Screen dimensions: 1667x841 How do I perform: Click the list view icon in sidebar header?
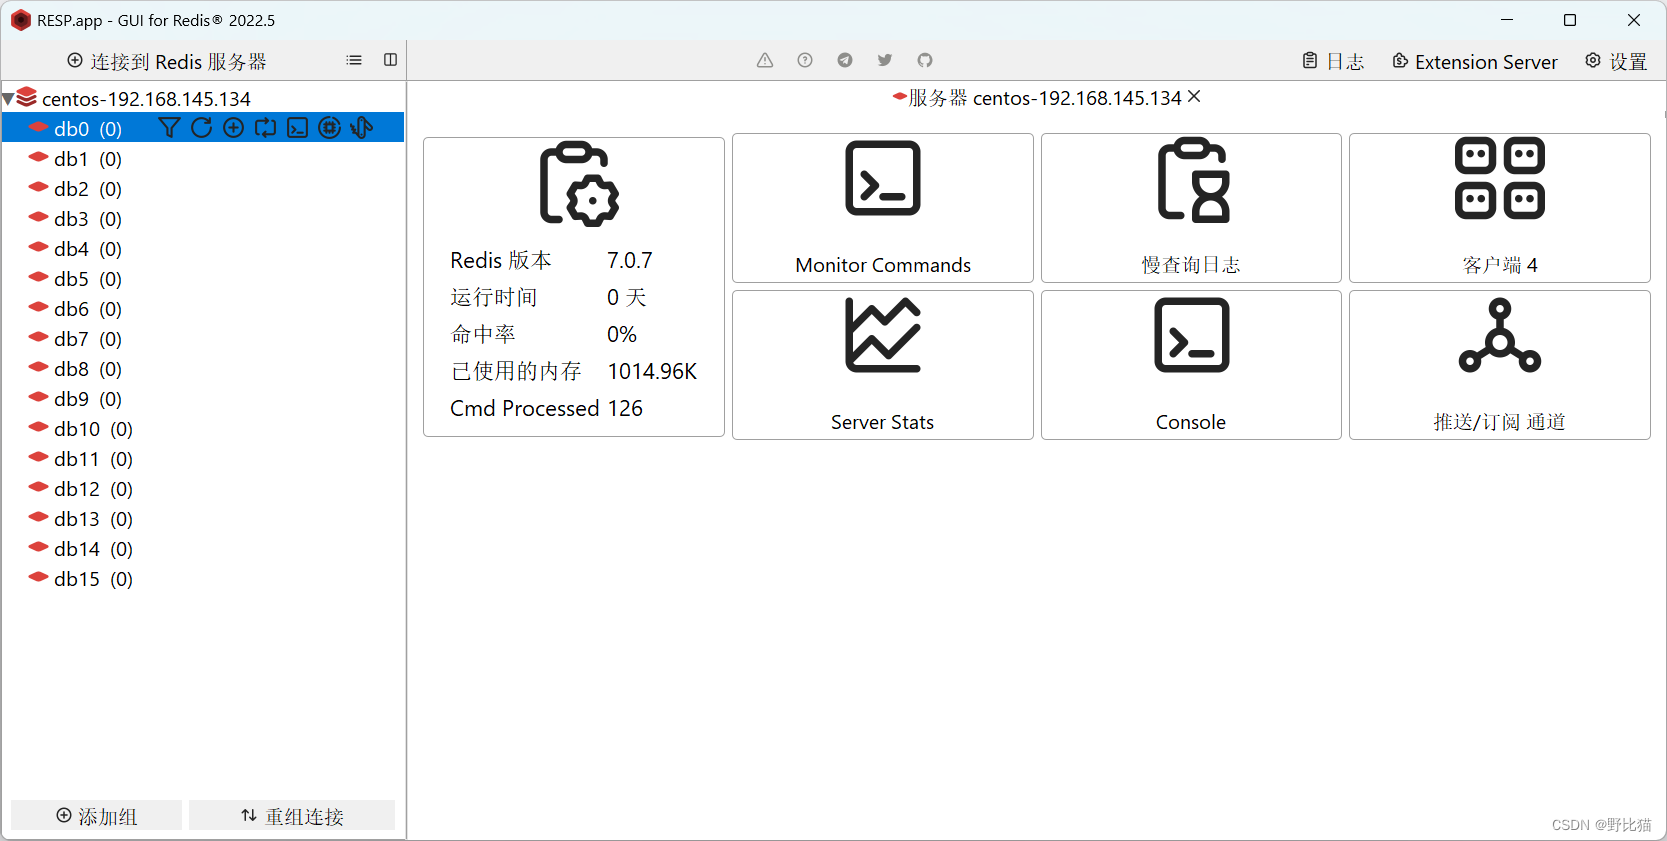[354, 60]
